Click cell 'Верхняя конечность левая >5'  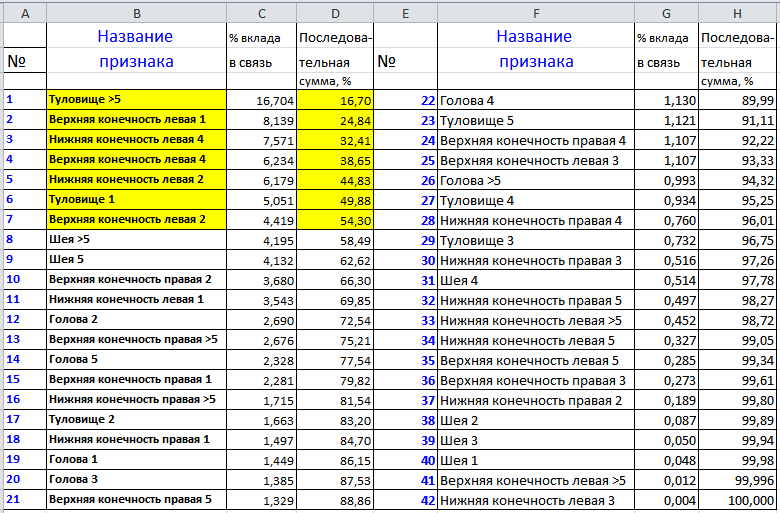point(536,480)
